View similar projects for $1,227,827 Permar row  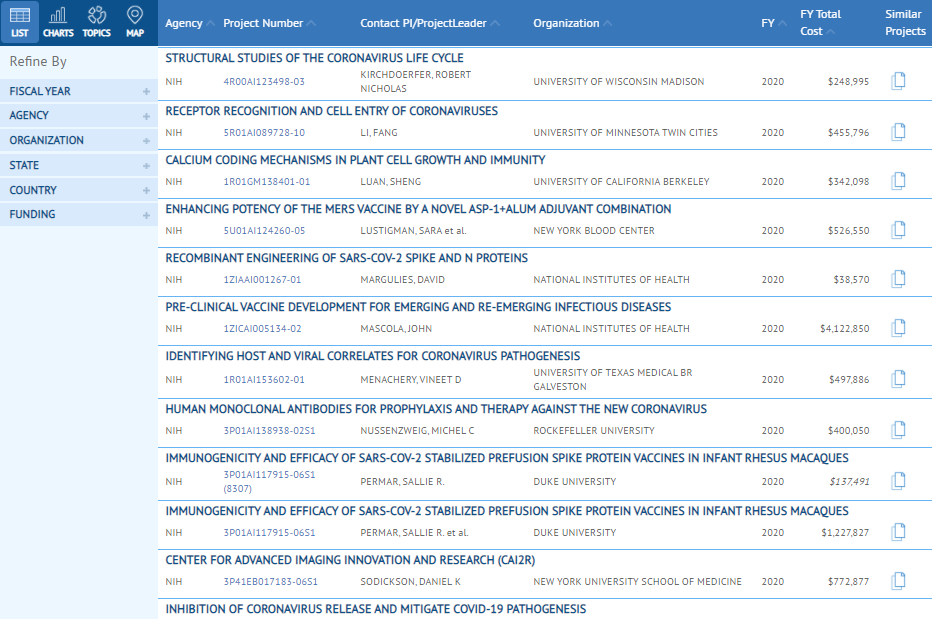899,532
